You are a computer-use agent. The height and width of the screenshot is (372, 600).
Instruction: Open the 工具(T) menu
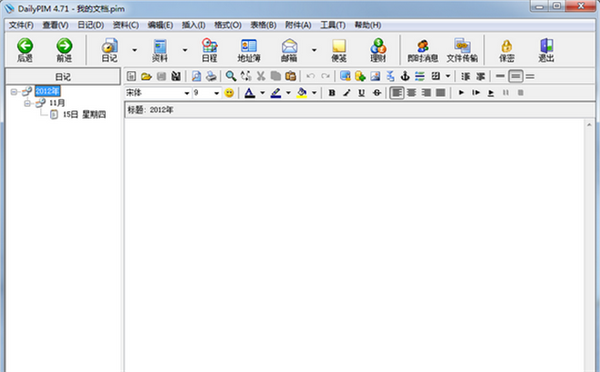pyautogui.click(x=333, y=25)
